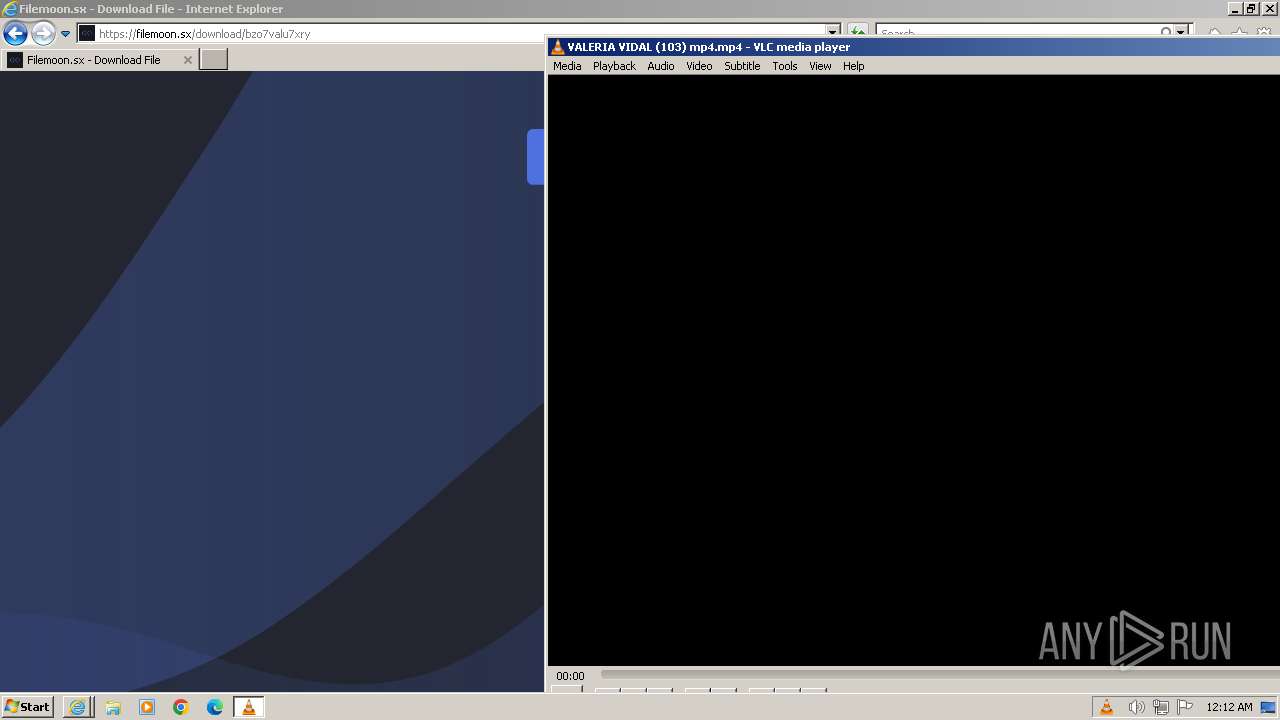1280x720 pixels.
Task: Click the 00:00 elapsed time label
Action: click(570, 676)
